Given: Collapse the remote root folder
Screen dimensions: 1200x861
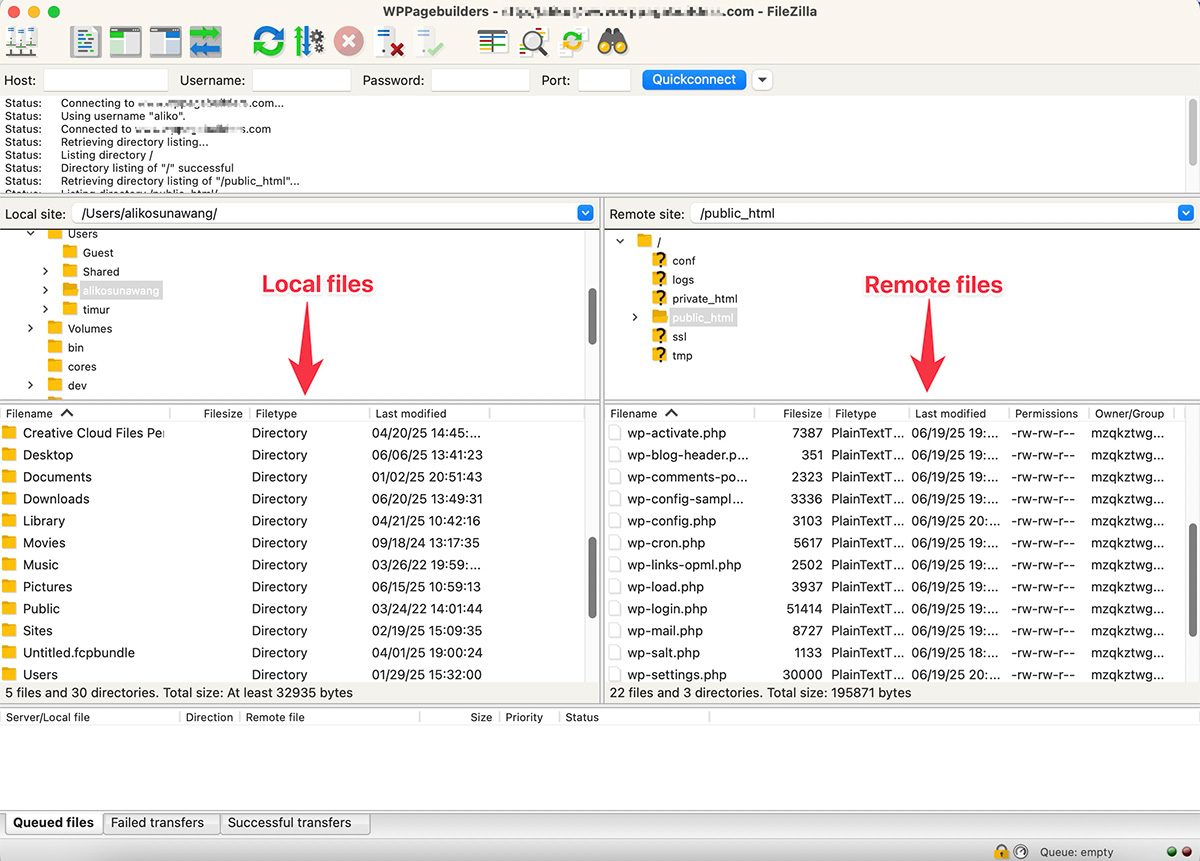Looking at the screenshot, I should pyautogui.click(x=620, y=241).
